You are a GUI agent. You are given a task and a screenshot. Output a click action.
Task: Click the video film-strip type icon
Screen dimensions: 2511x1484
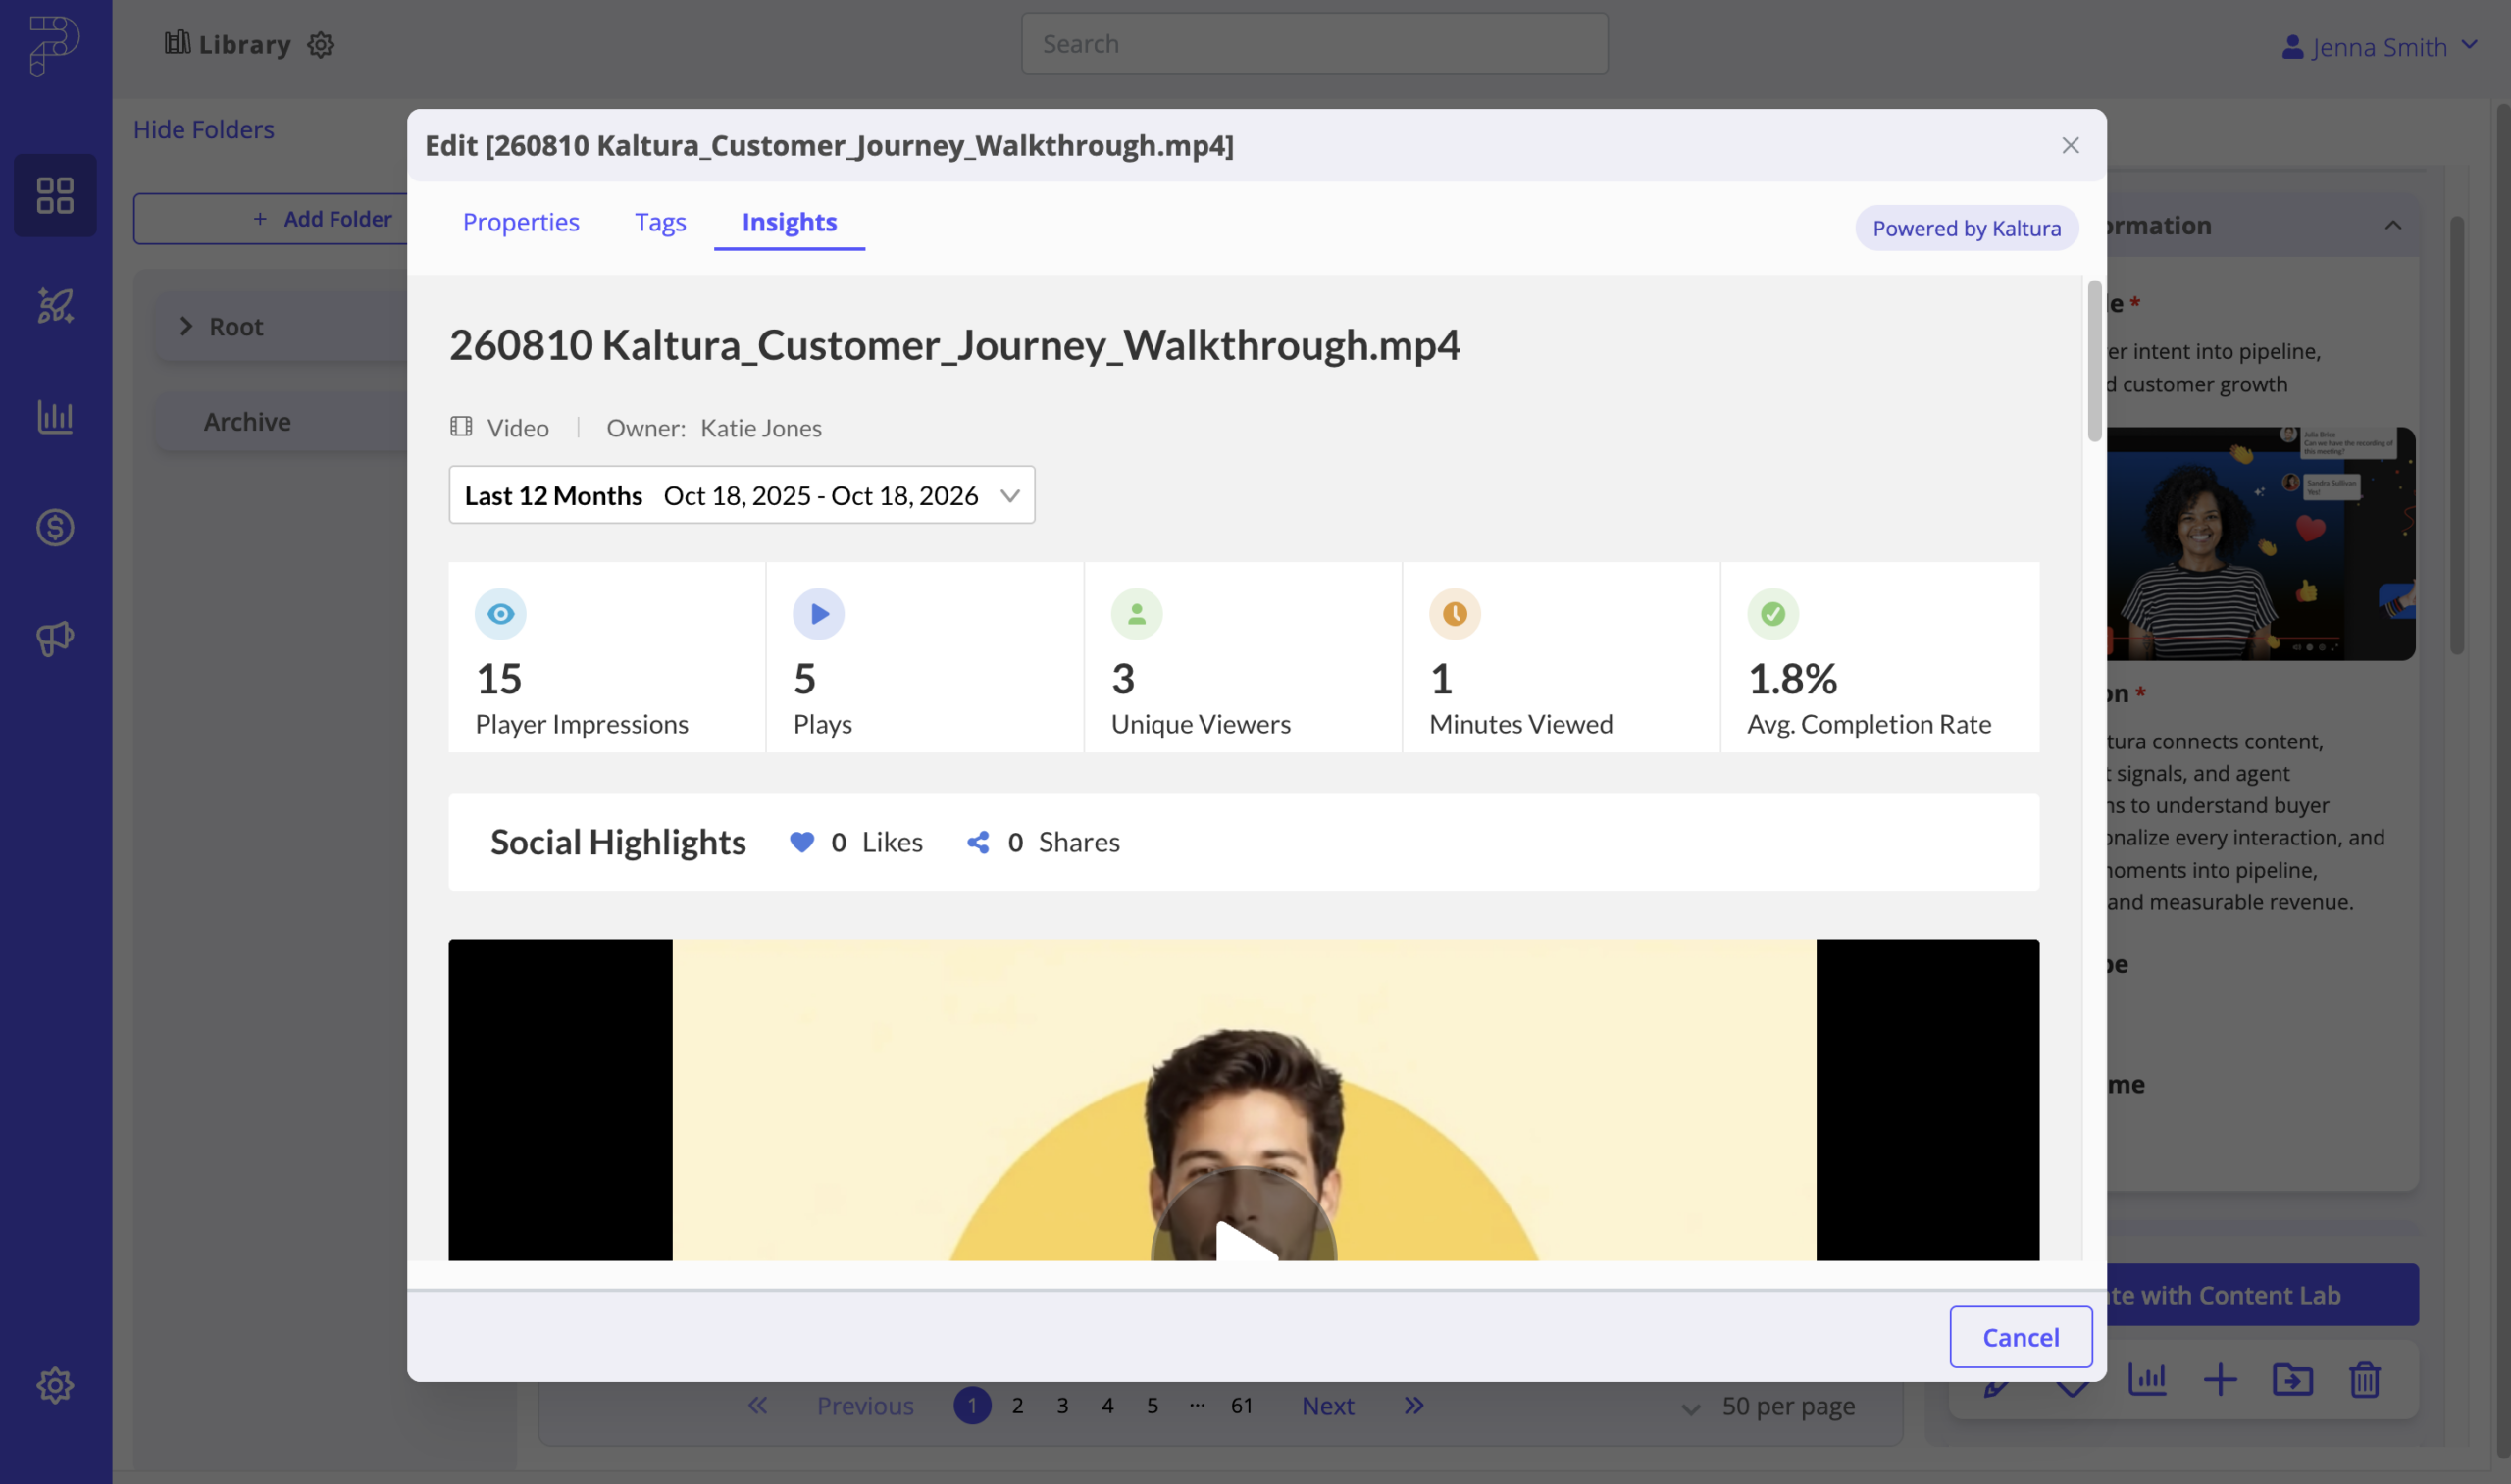pyautogui.click(x=460, y=427)
